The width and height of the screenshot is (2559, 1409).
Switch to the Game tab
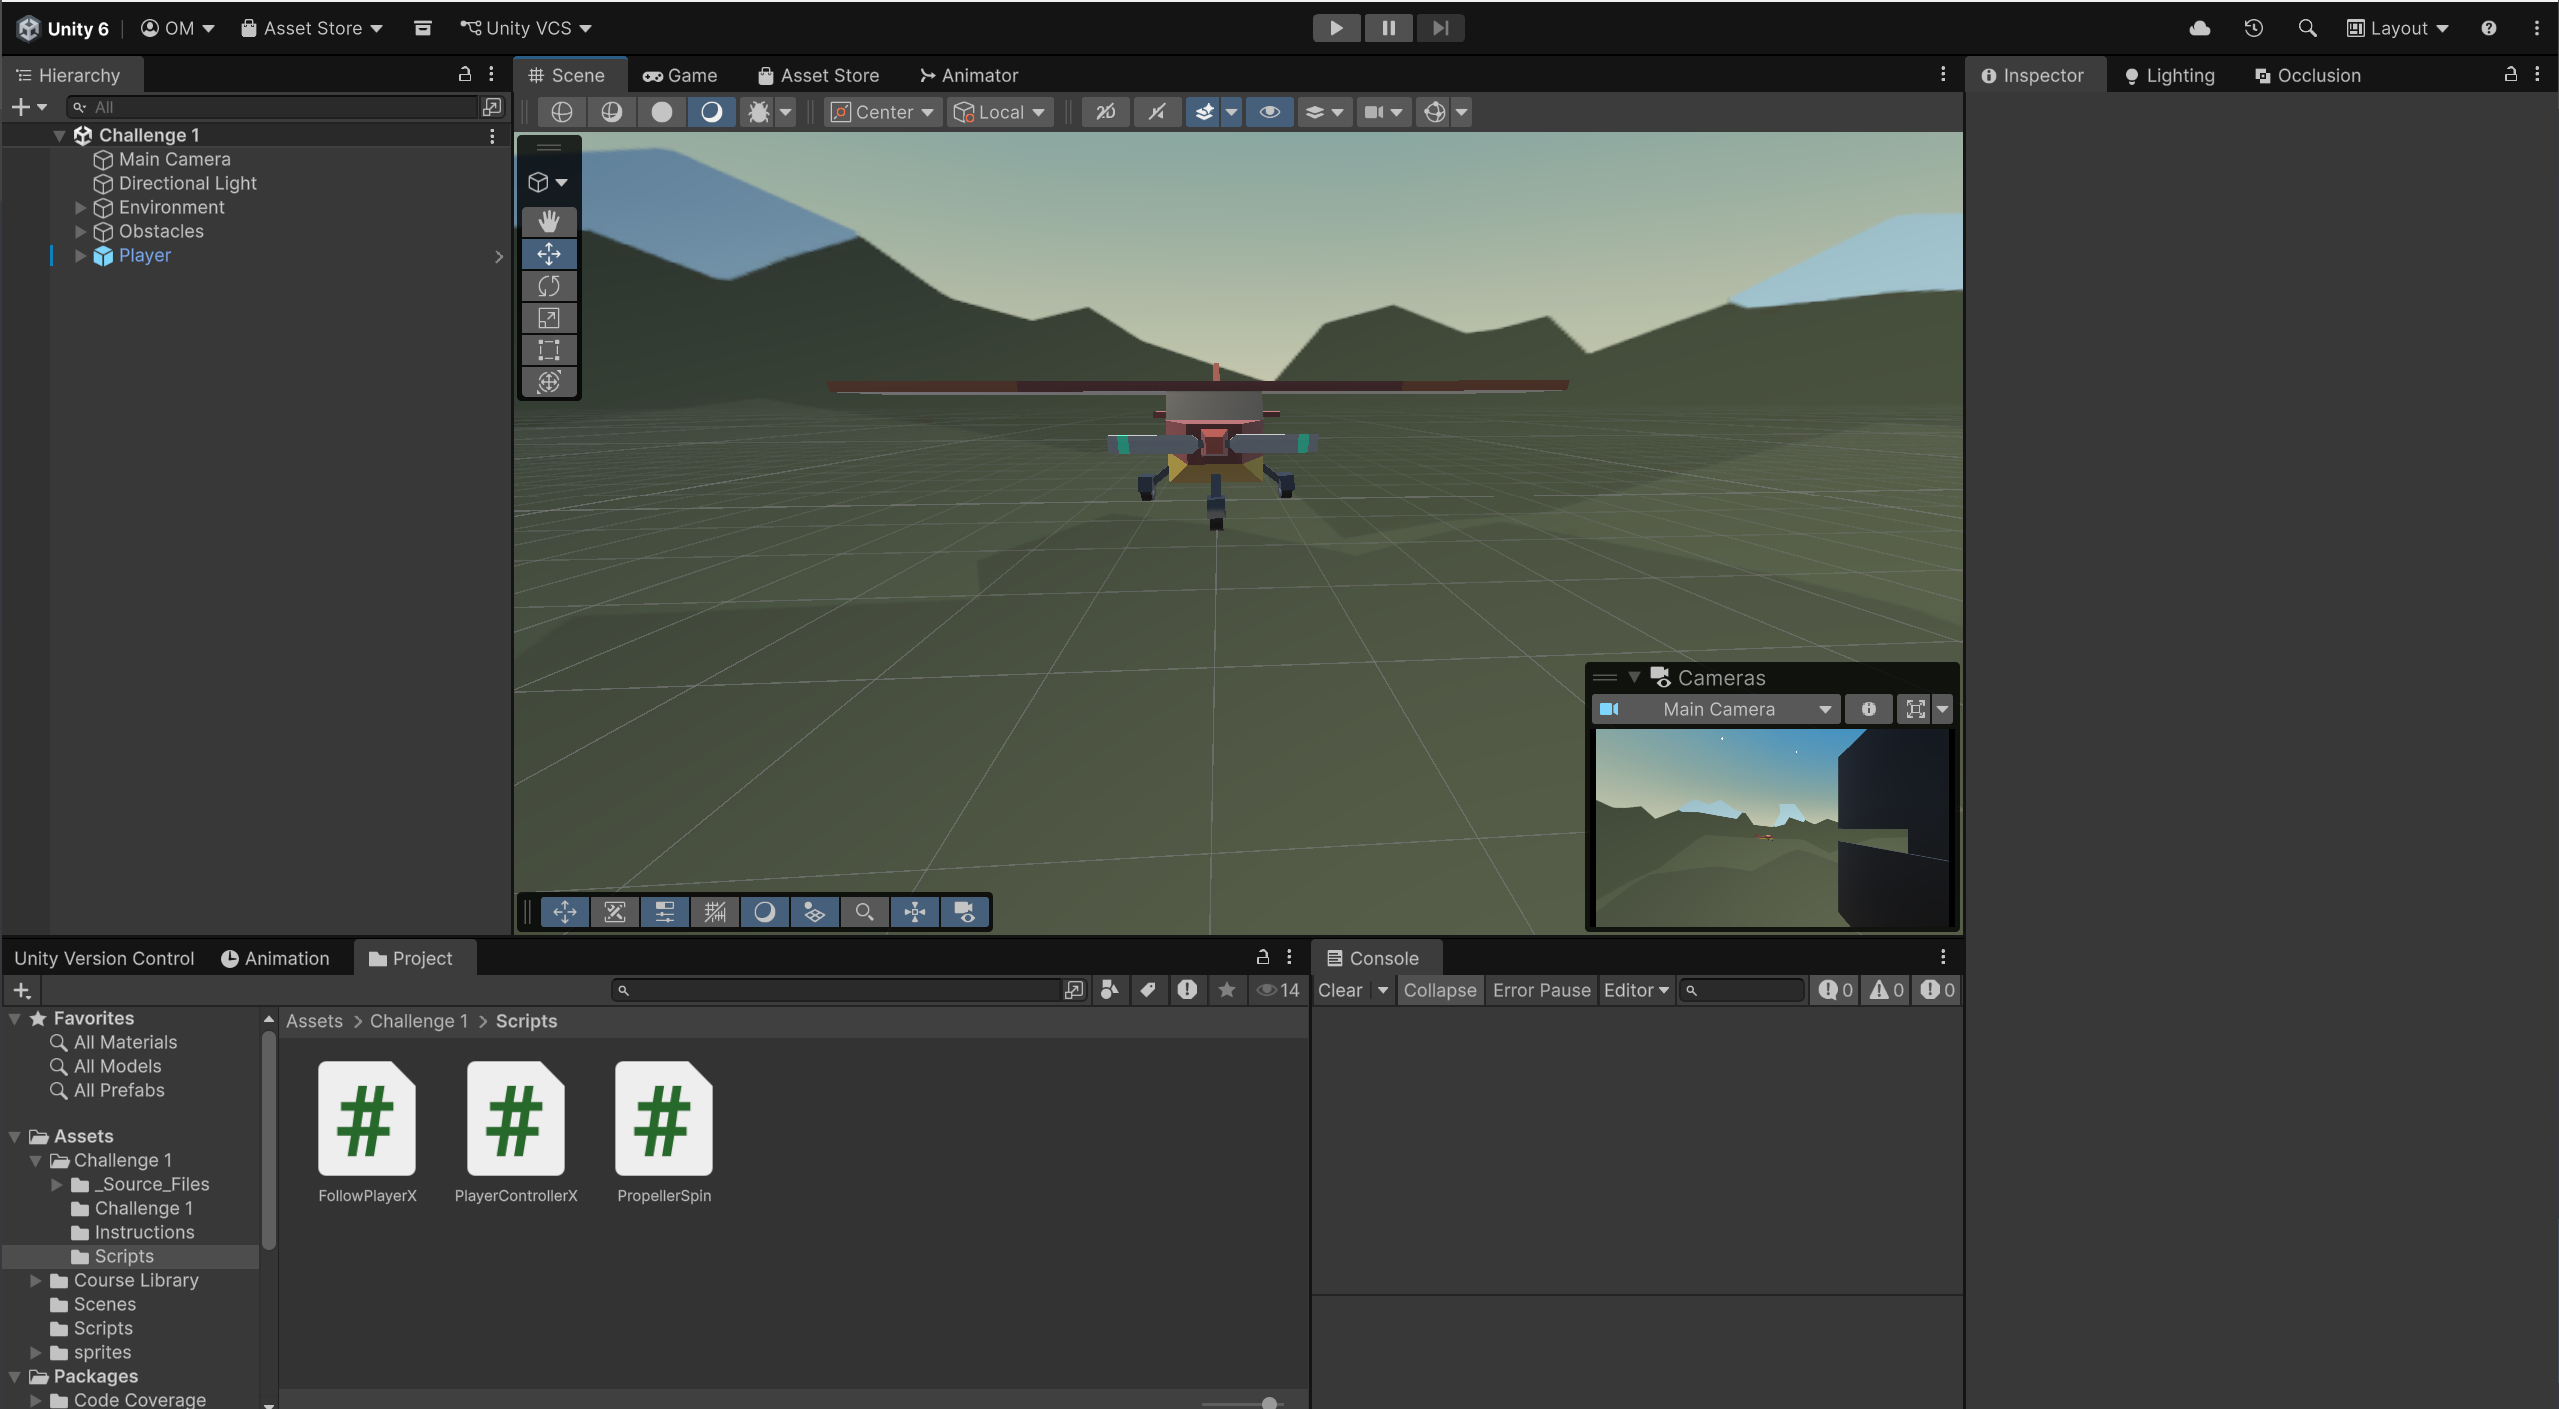(x=680, y=75)
